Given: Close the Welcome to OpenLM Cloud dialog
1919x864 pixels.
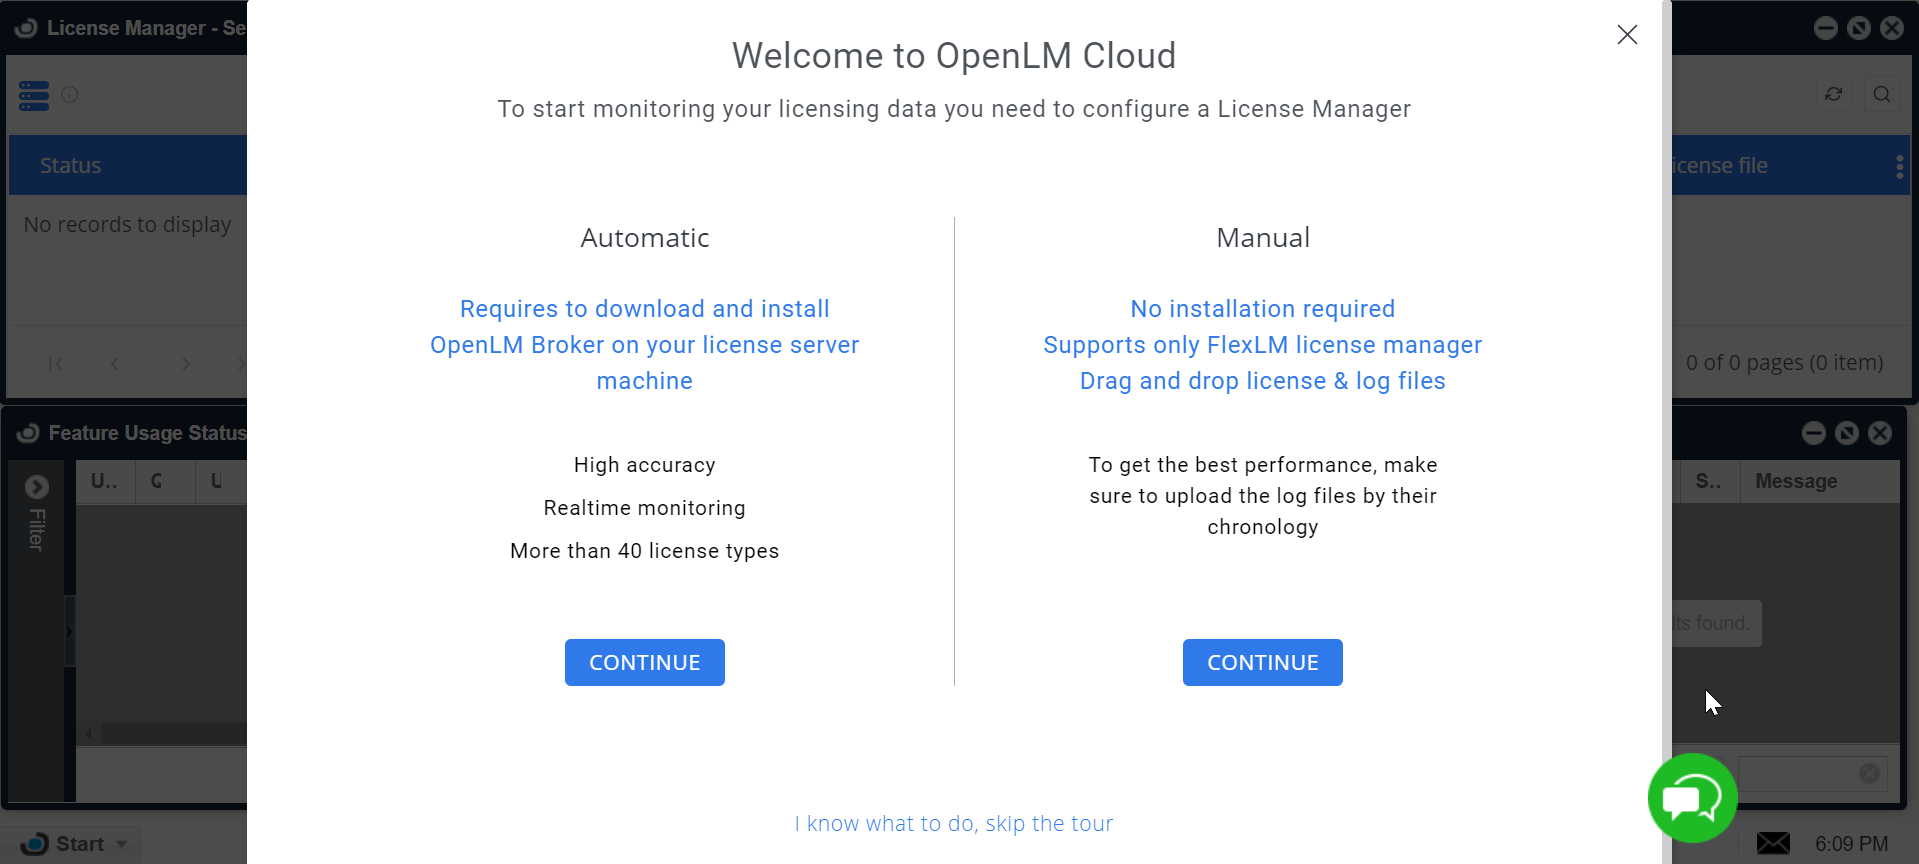Looking at the screenshot, I should coord(1627,35).
